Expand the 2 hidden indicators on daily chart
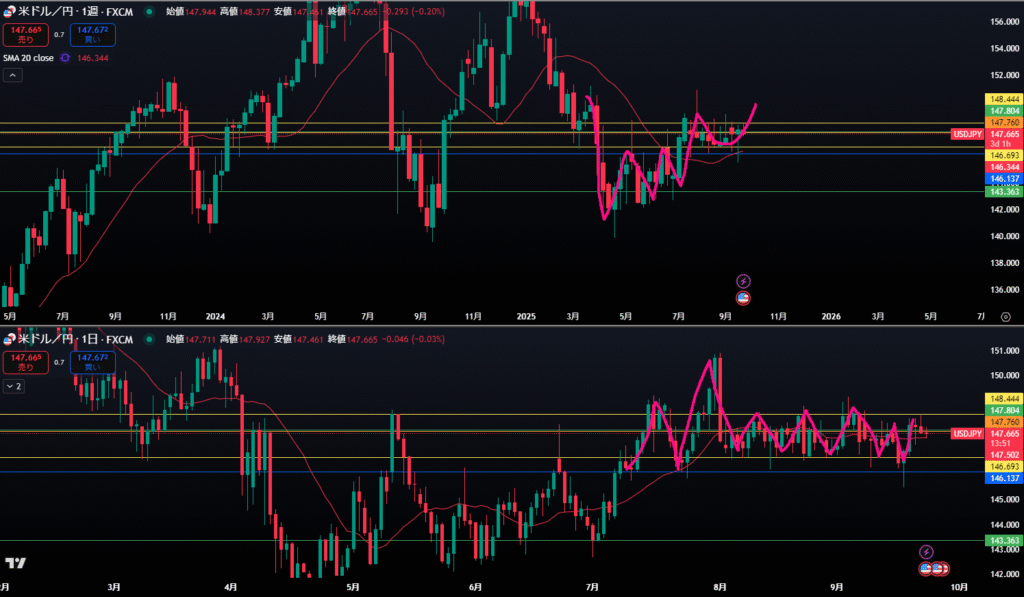 16,385
